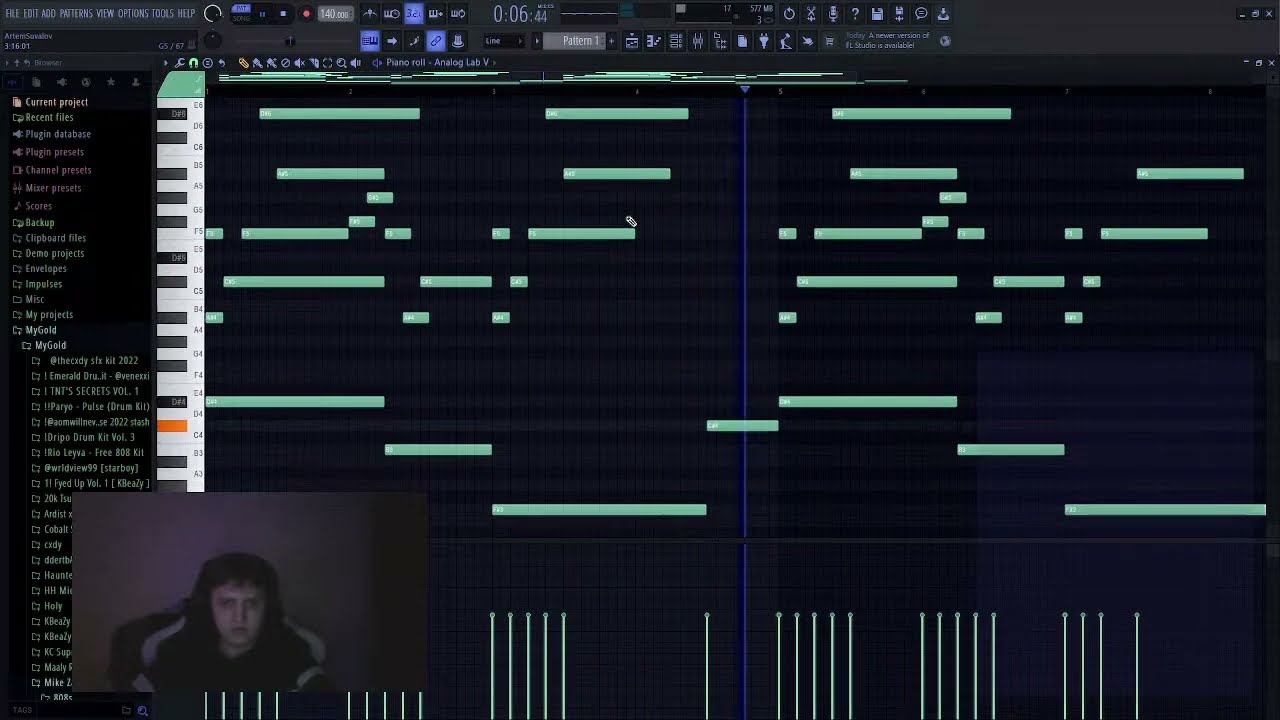Open the plugin plug icon

point(764,41)
